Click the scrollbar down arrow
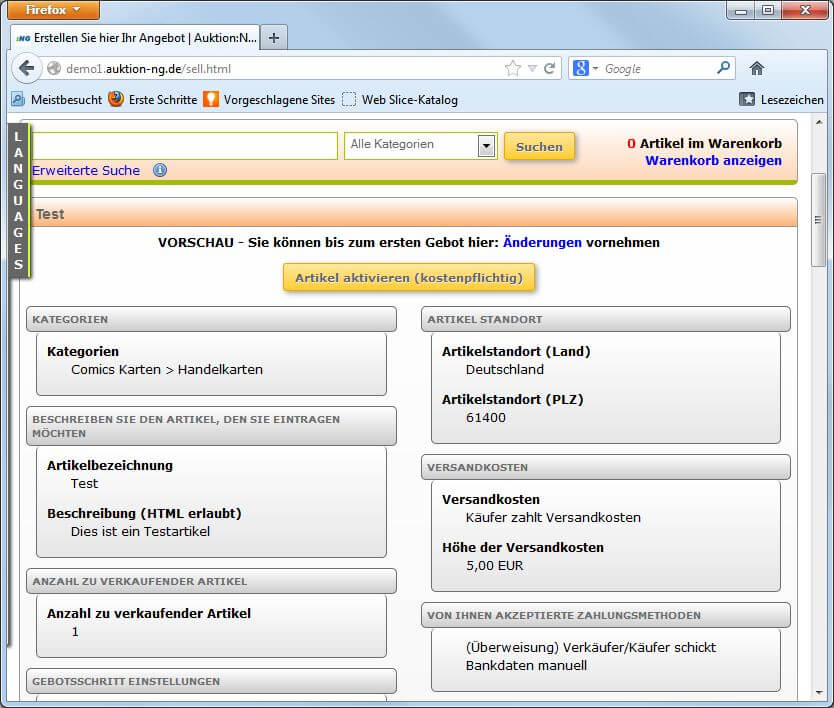The width and height of the screenshot is (834, 708). 819,693
